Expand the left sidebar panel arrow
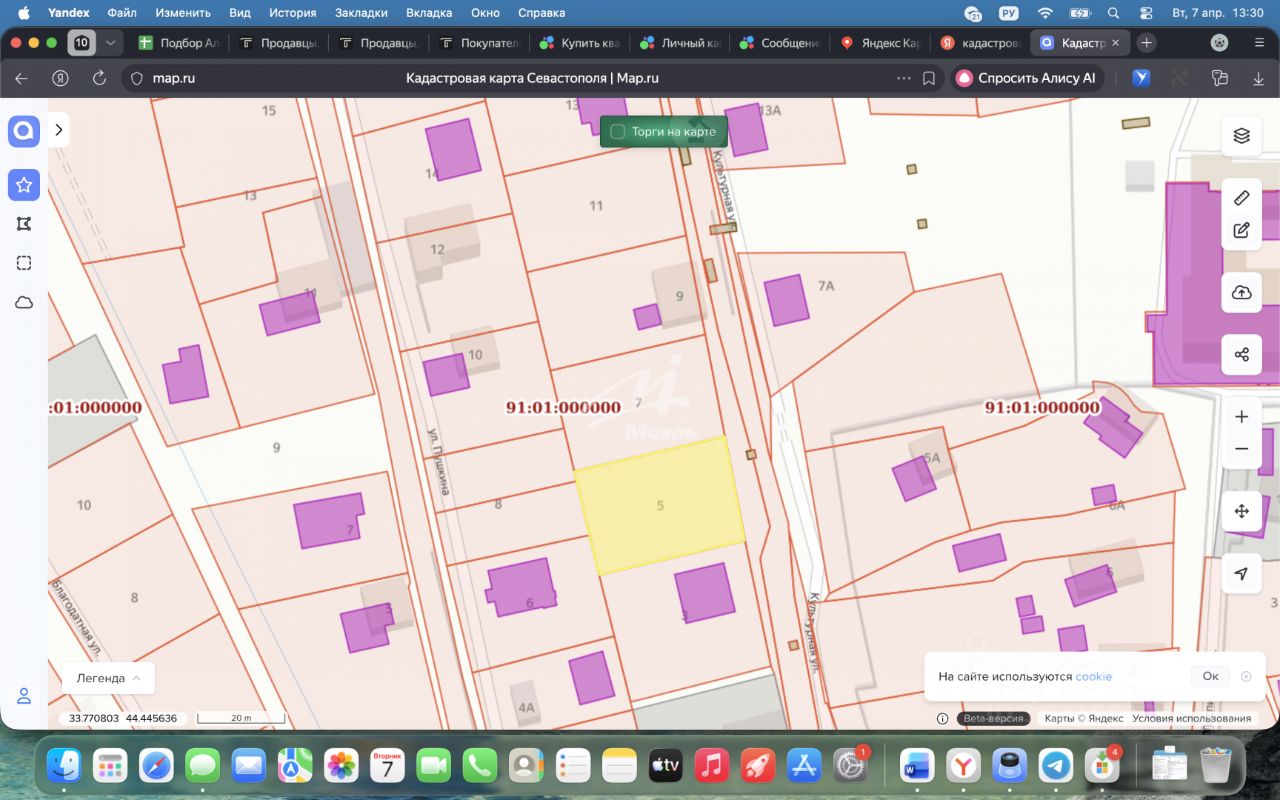1280x800 pixels. tap(59, 130)
